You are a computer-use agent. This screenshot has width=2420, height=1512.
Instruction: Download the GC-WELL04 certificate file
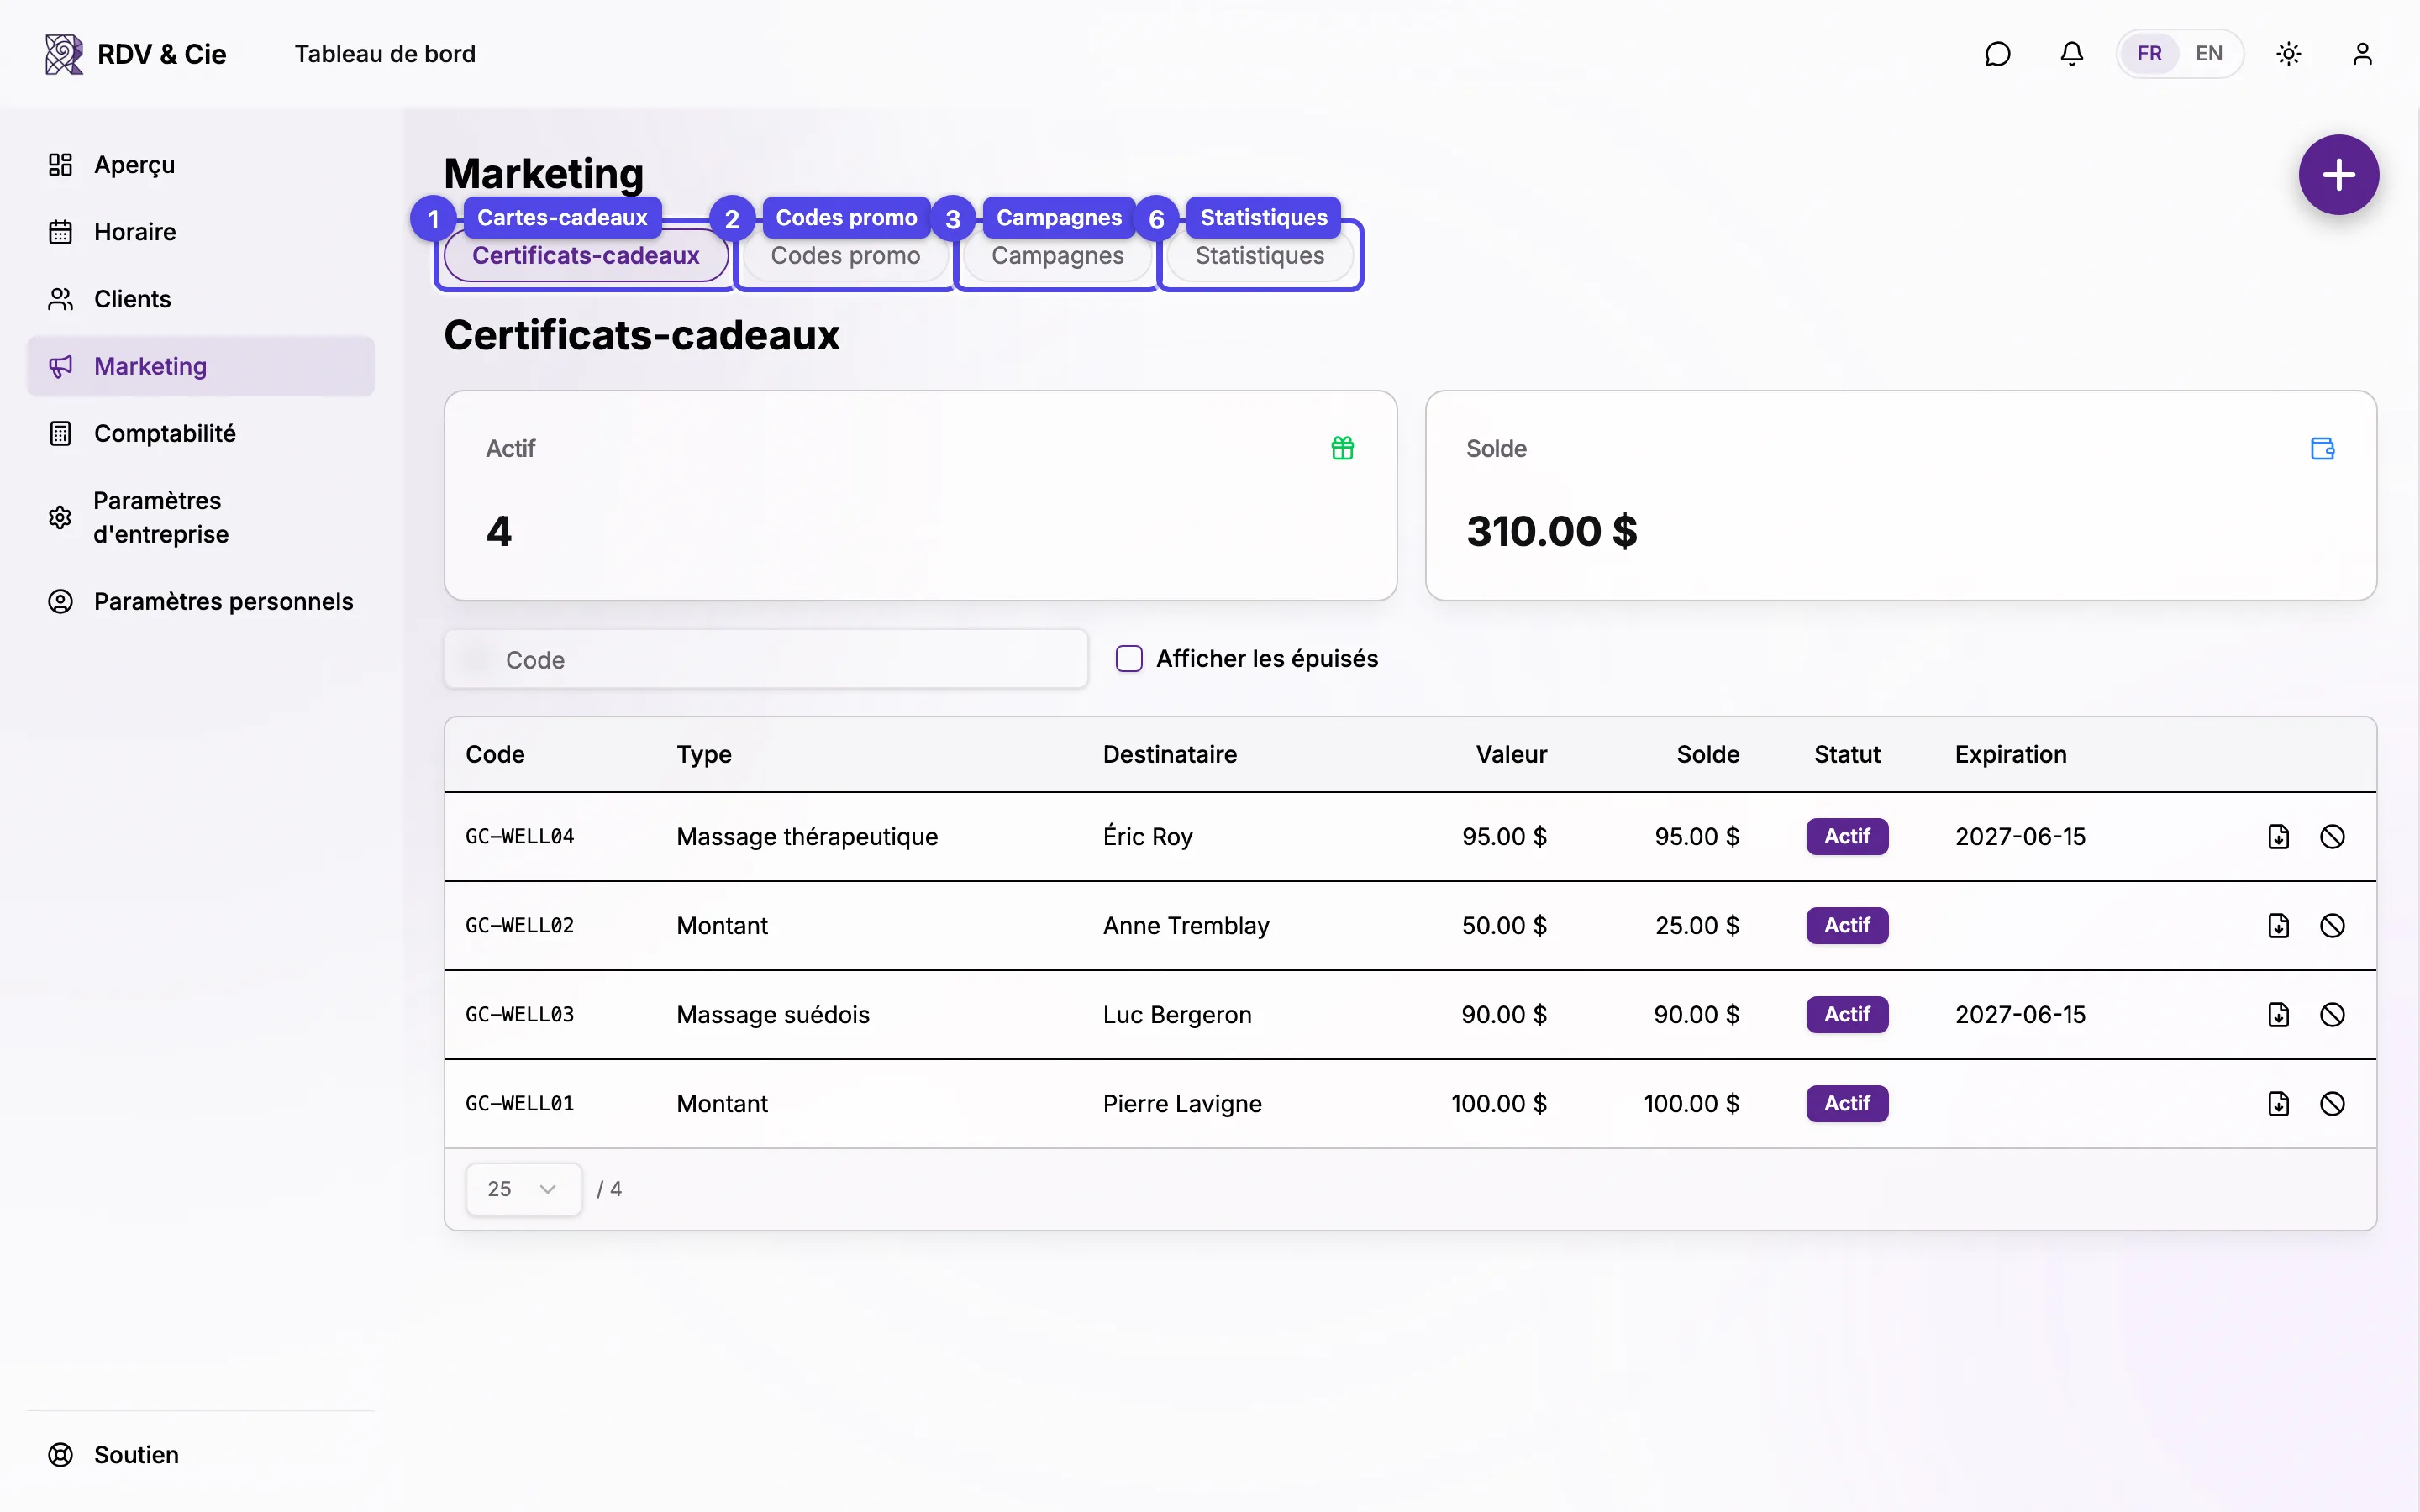click(x=2278, y=837)
